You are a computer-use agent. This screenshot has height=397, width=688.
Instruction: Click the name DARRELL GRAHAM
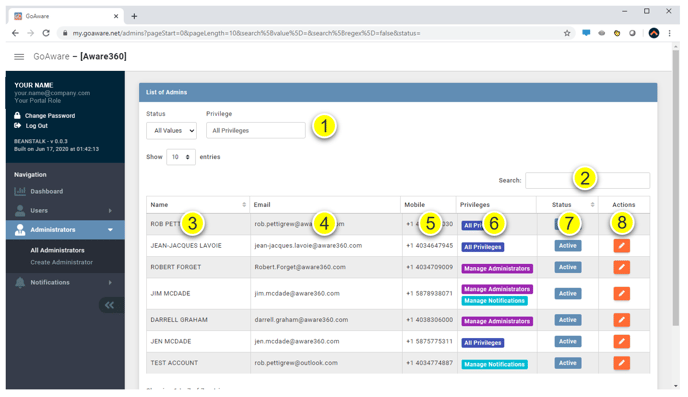click(179, 320)
